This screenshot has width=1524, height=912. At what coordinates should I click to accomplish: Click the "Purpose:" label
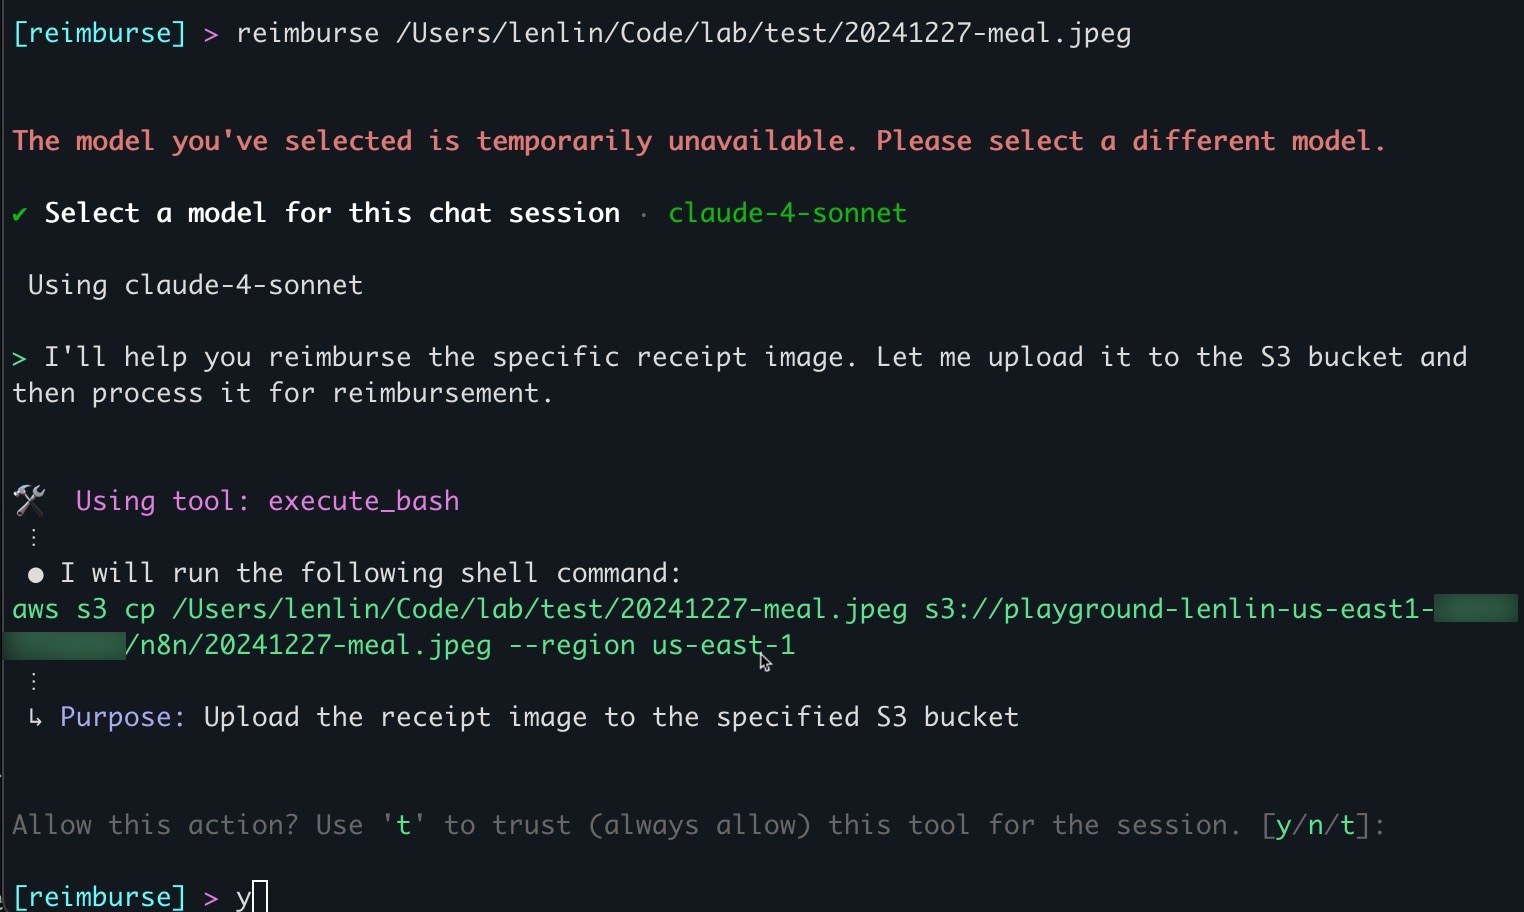[x=123, y=717]
